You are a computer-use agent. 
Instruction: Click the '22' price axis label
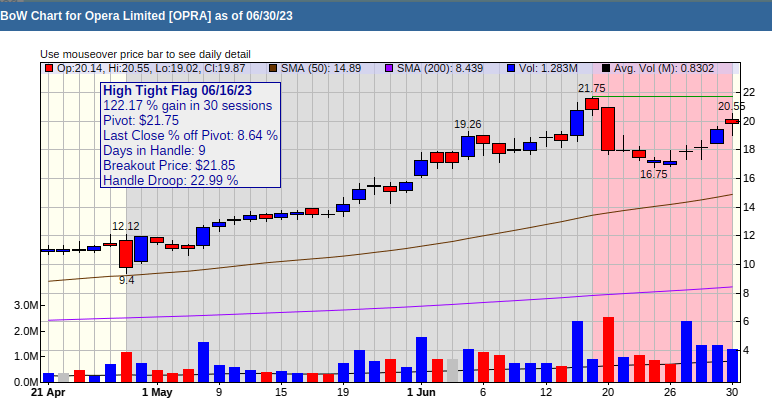coord(748,93)
